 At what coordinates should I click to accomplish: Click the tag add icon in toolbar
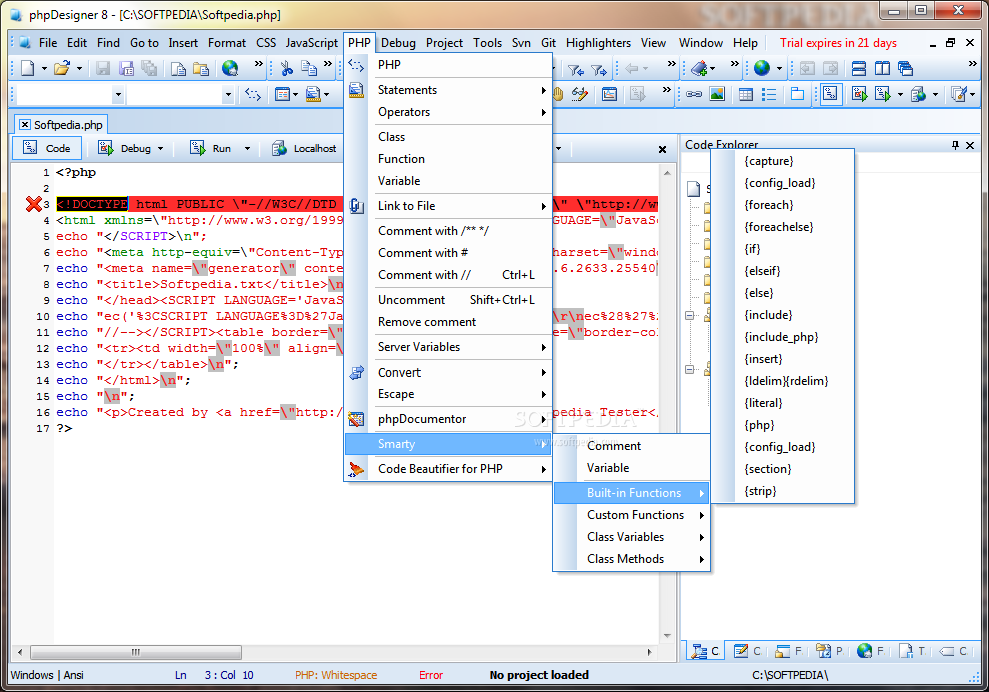[x=699, y=68]
